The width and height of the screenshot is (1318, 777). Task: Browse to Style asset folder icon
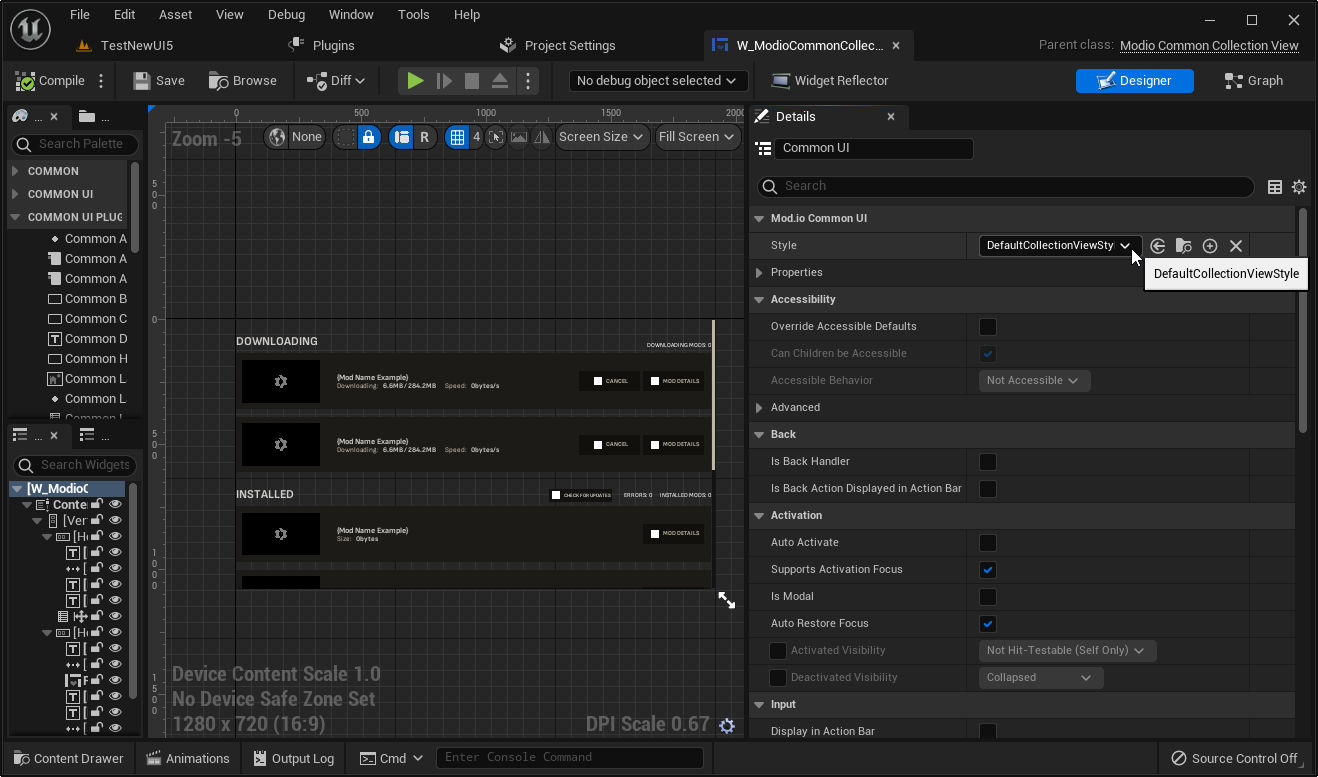(x=1184, y=246)
